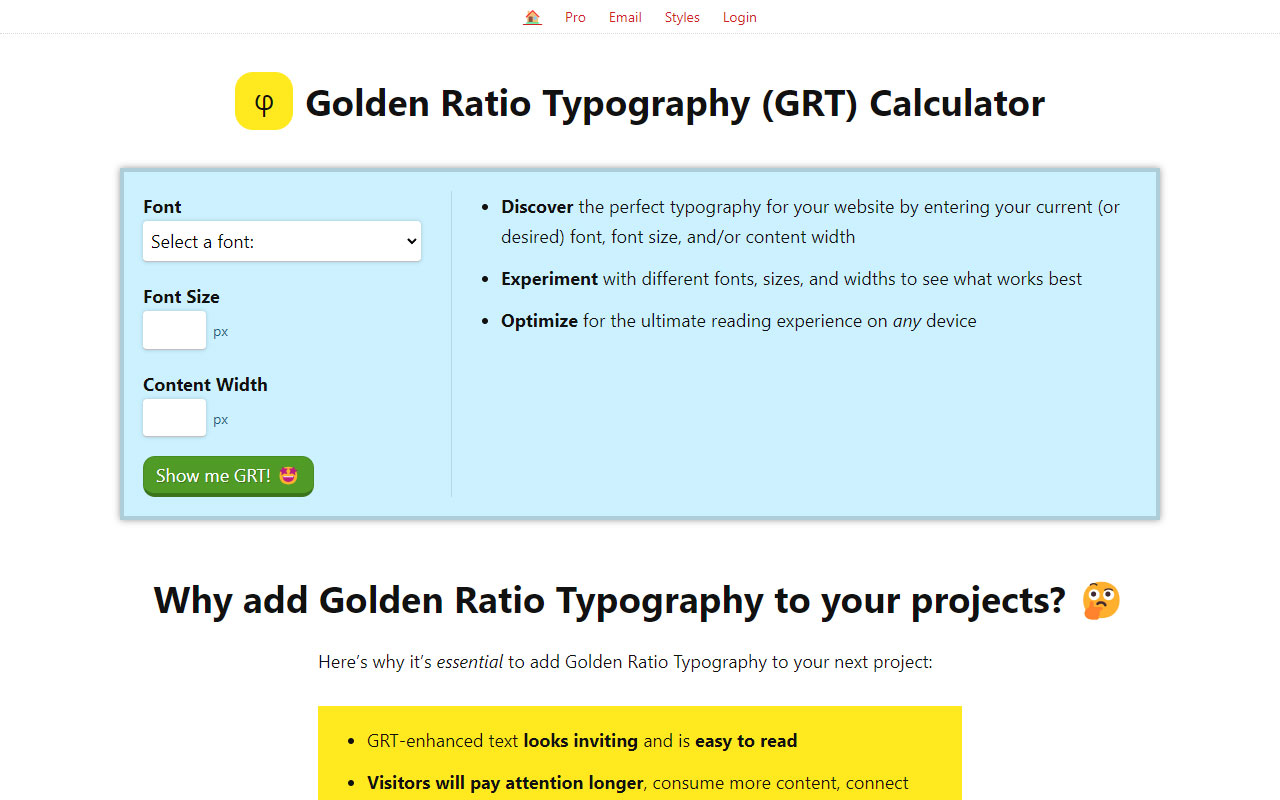1280x800 pixels.
Task: Click the yellow φ logo beside the page title
Action: (263, 100)
